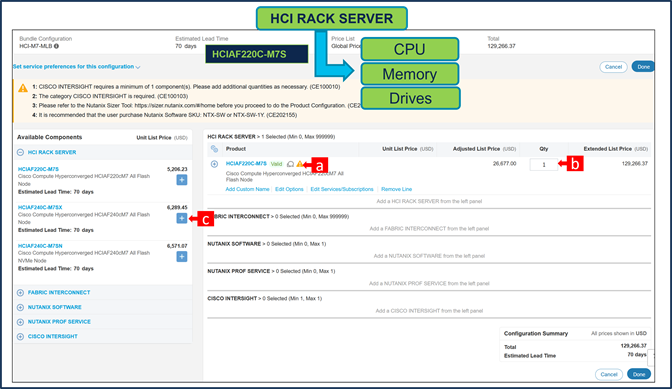Image resolution: width=672 pixels, height=389 pixels.
Task: Click the Extended List Price column header
Action: tap(615, 149)
